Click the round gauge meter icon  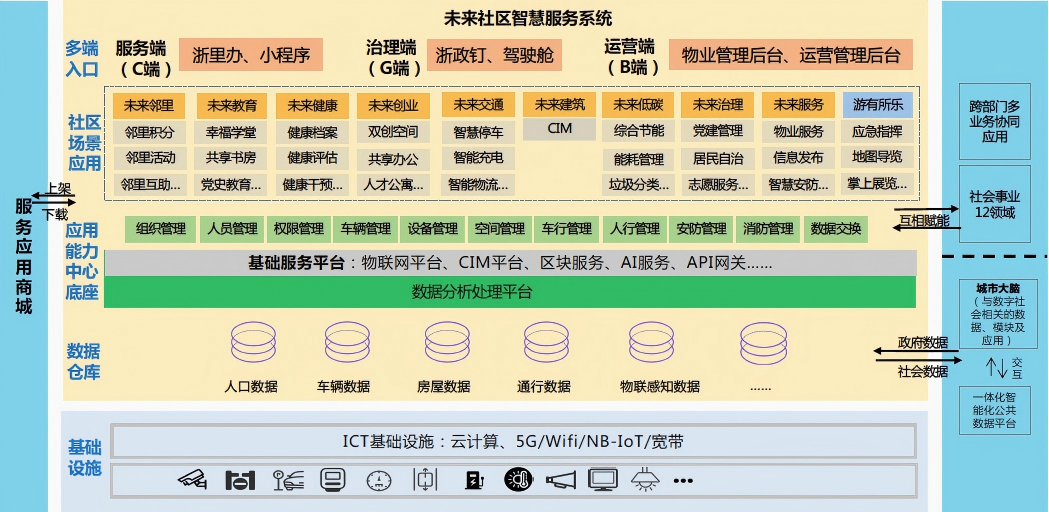pyautogui.click(x=379, y=479)
